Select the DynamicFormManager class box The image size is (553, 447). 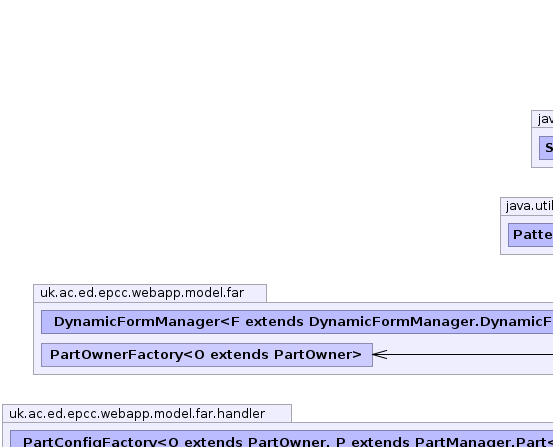[x=297, y=322]
